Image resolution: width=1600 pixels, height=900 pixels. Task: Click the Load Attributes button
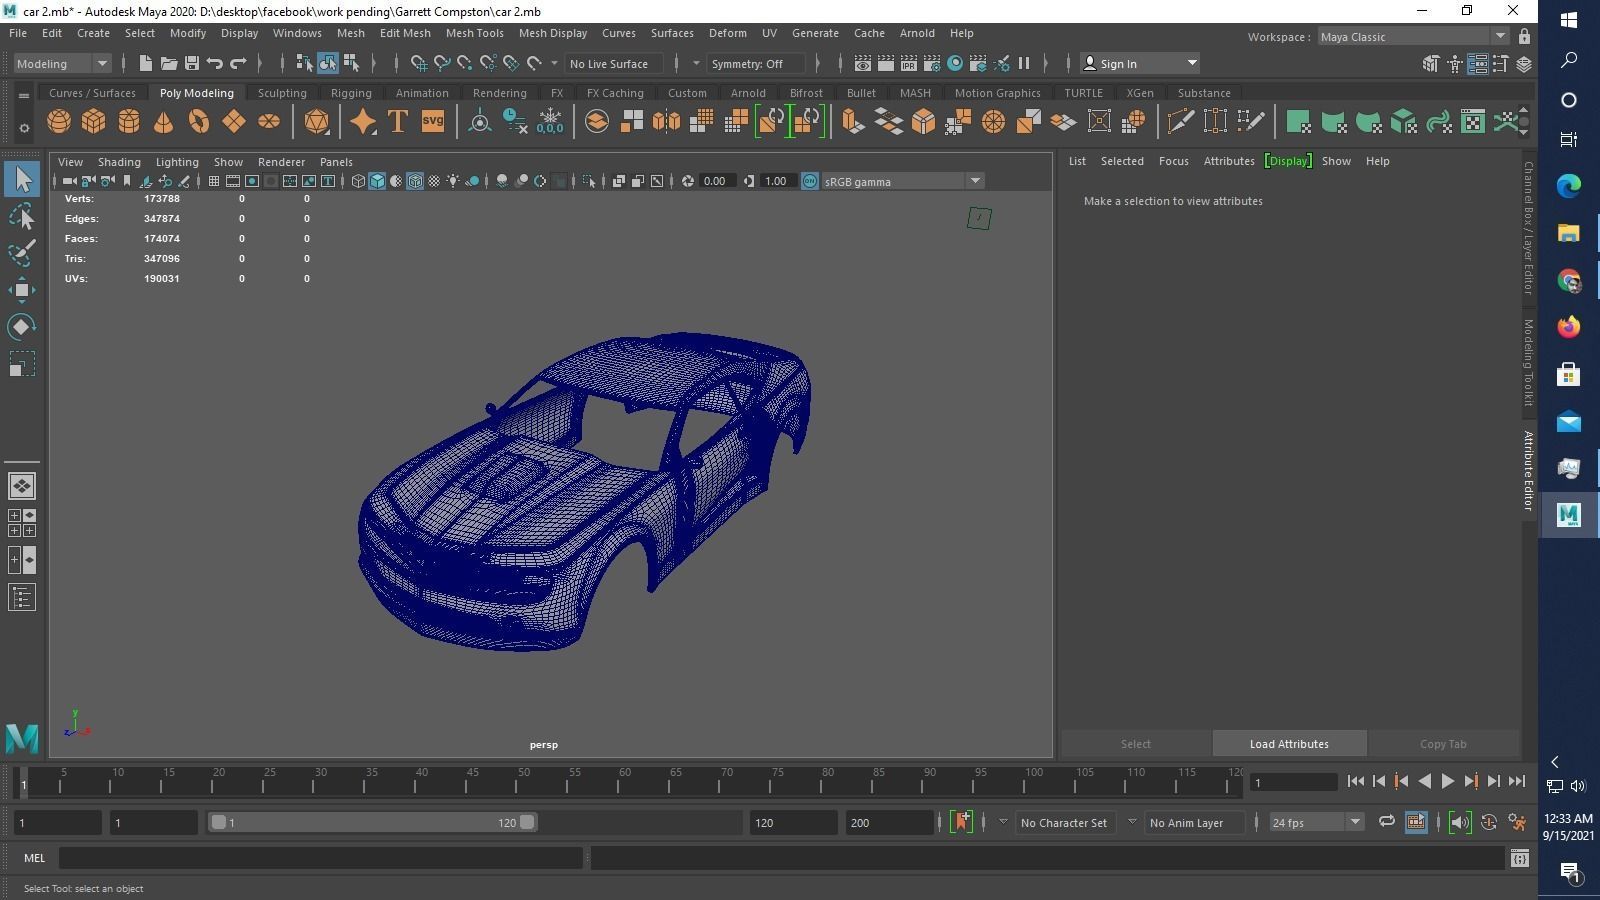click(x=1289, y=744)
